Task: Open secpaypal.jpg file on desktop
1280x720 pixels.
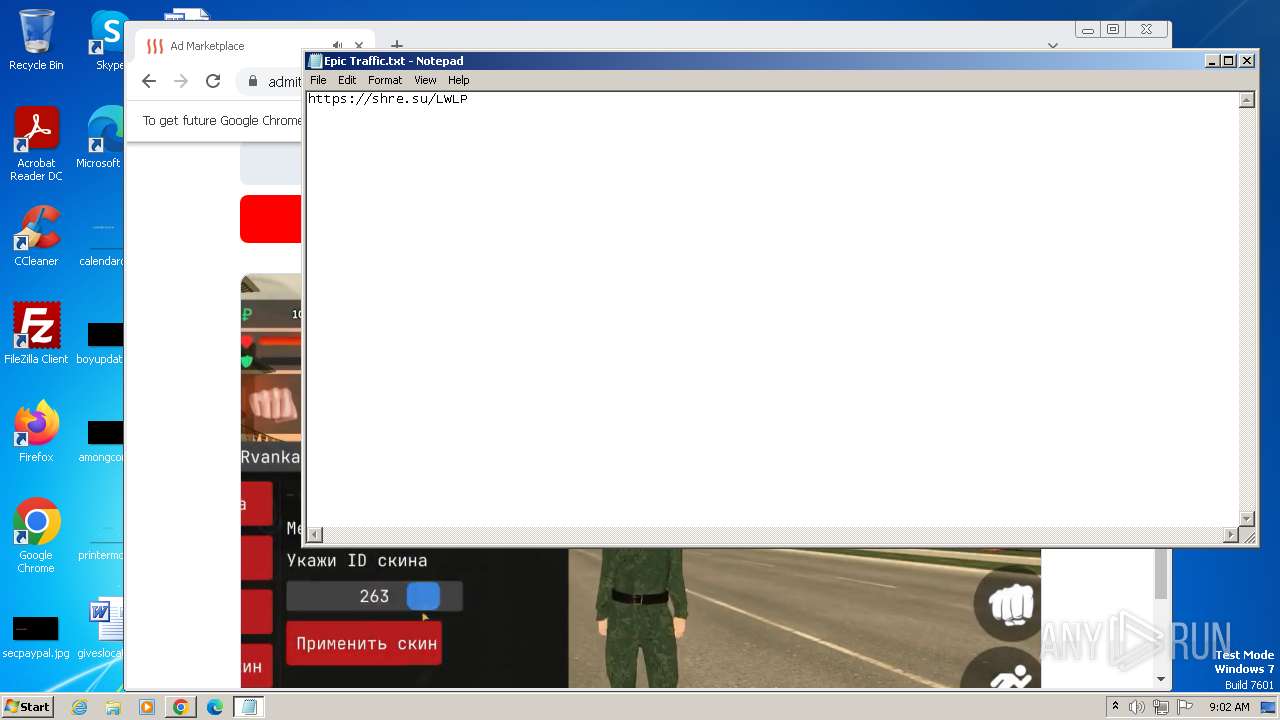Action: tap(36, 636)
